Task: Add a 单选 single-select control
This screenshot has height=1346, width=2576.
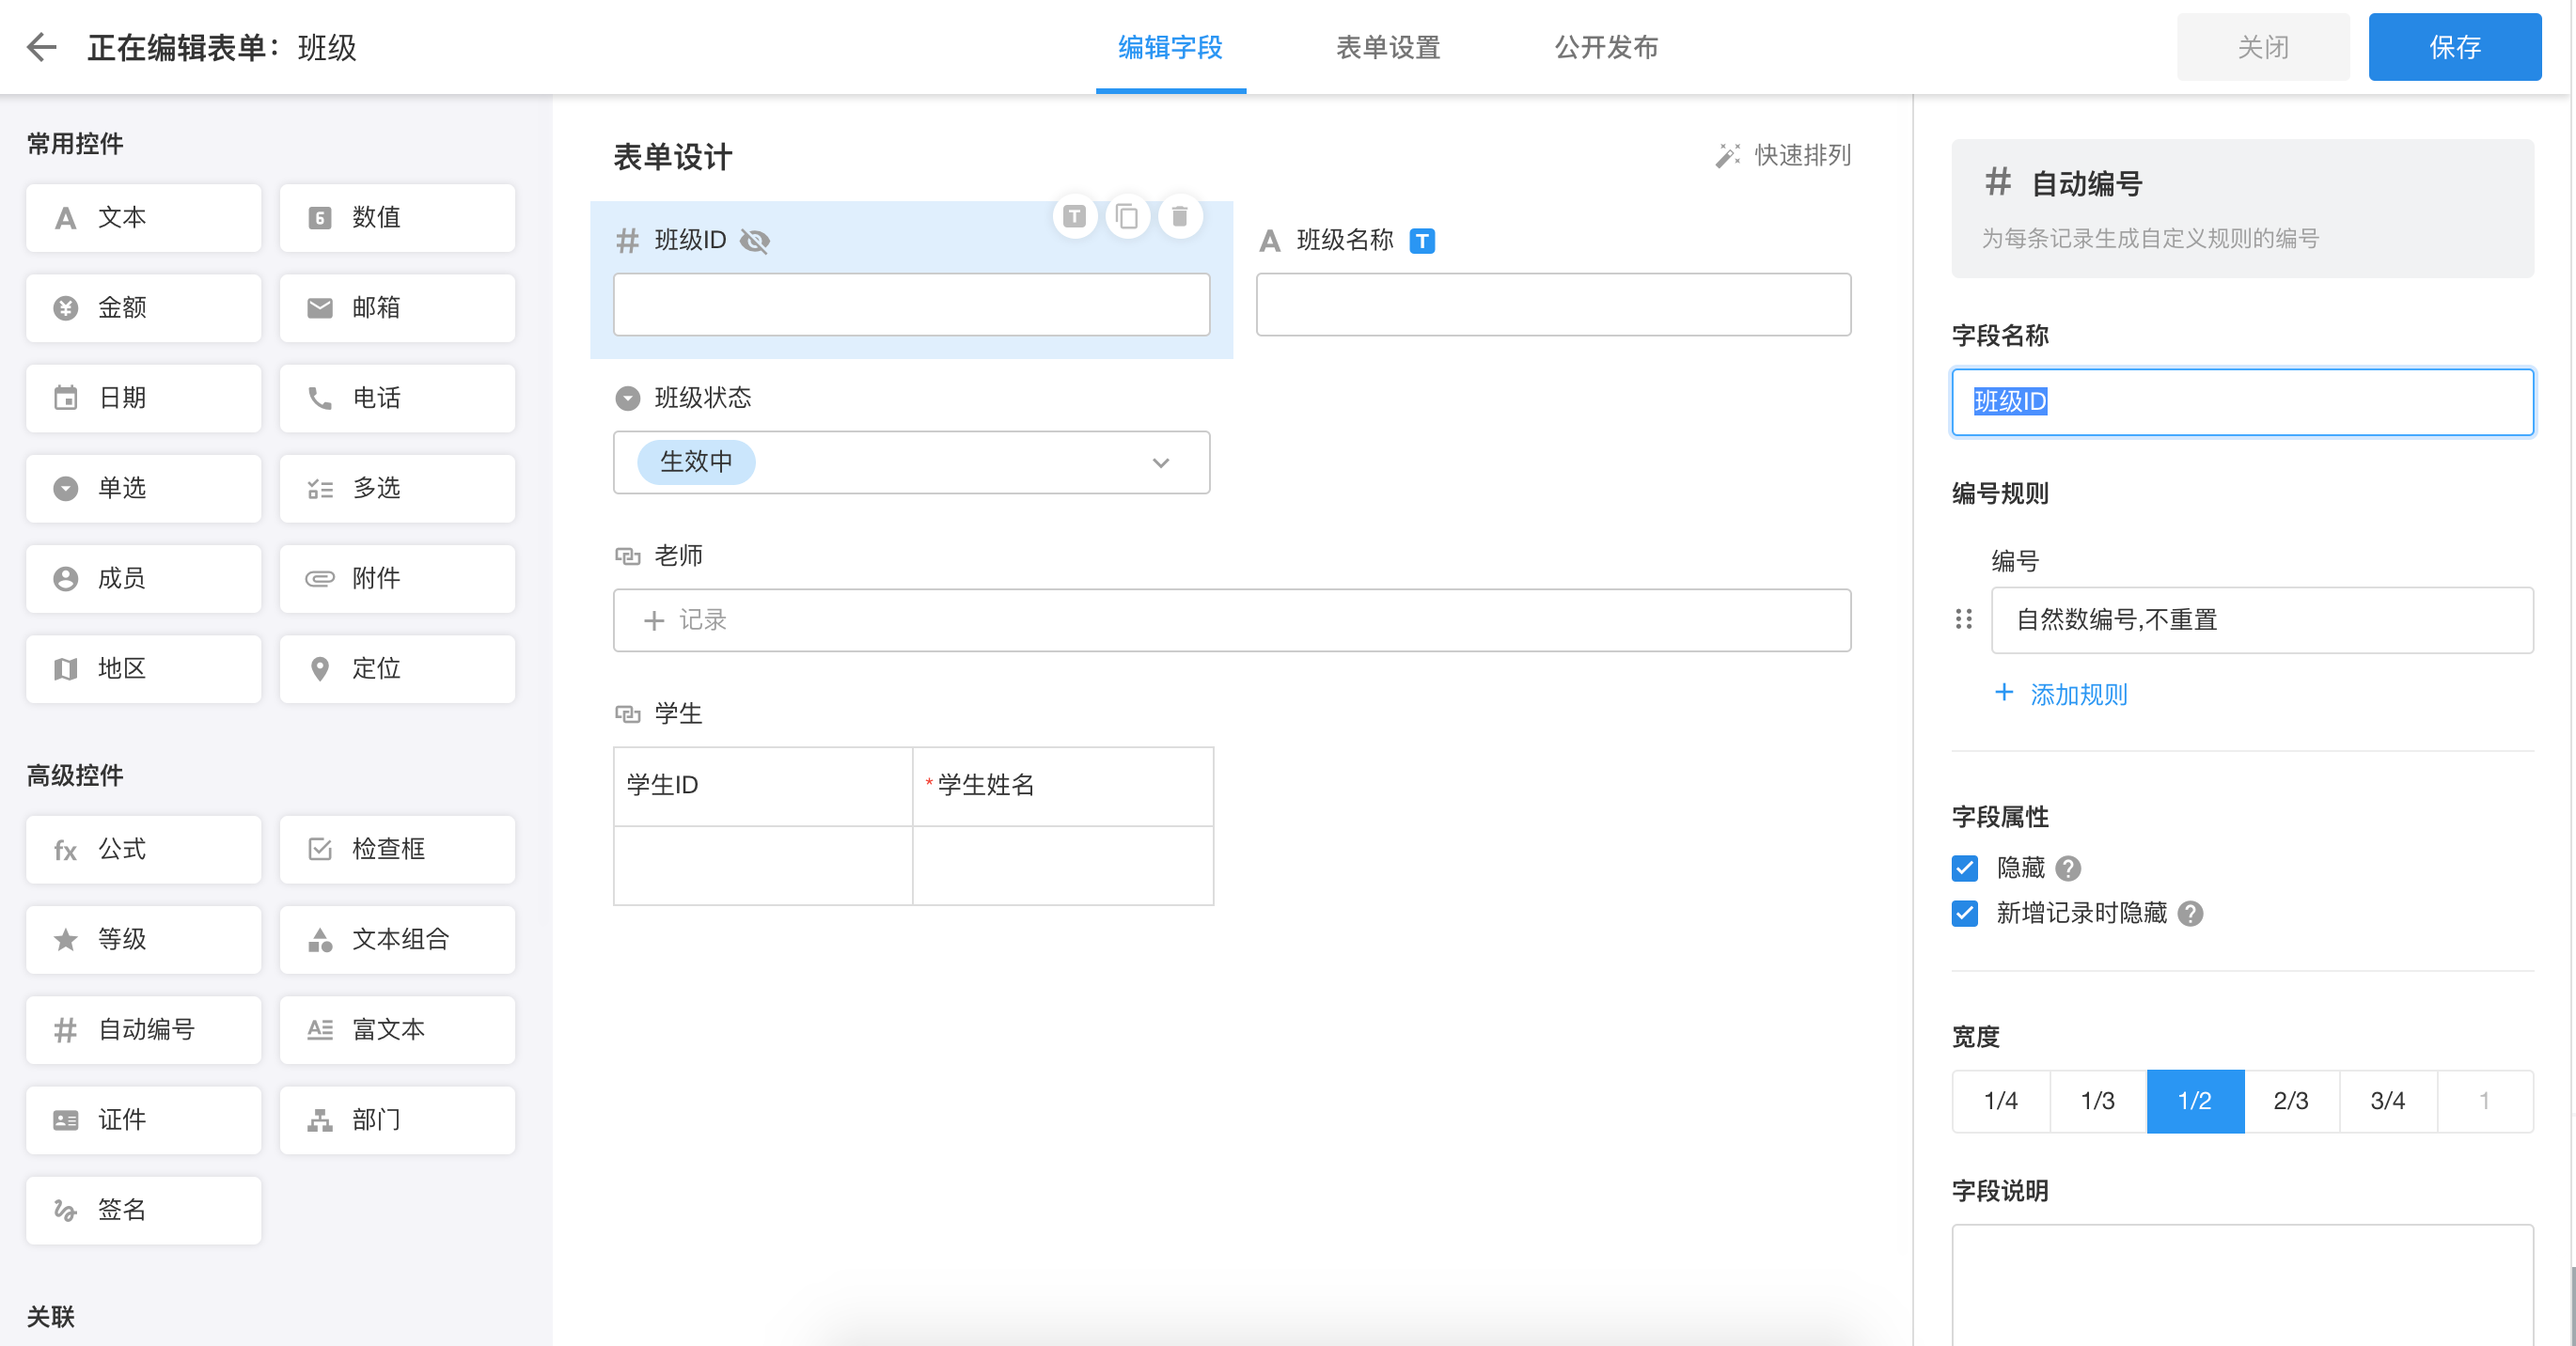Action: 143,488
